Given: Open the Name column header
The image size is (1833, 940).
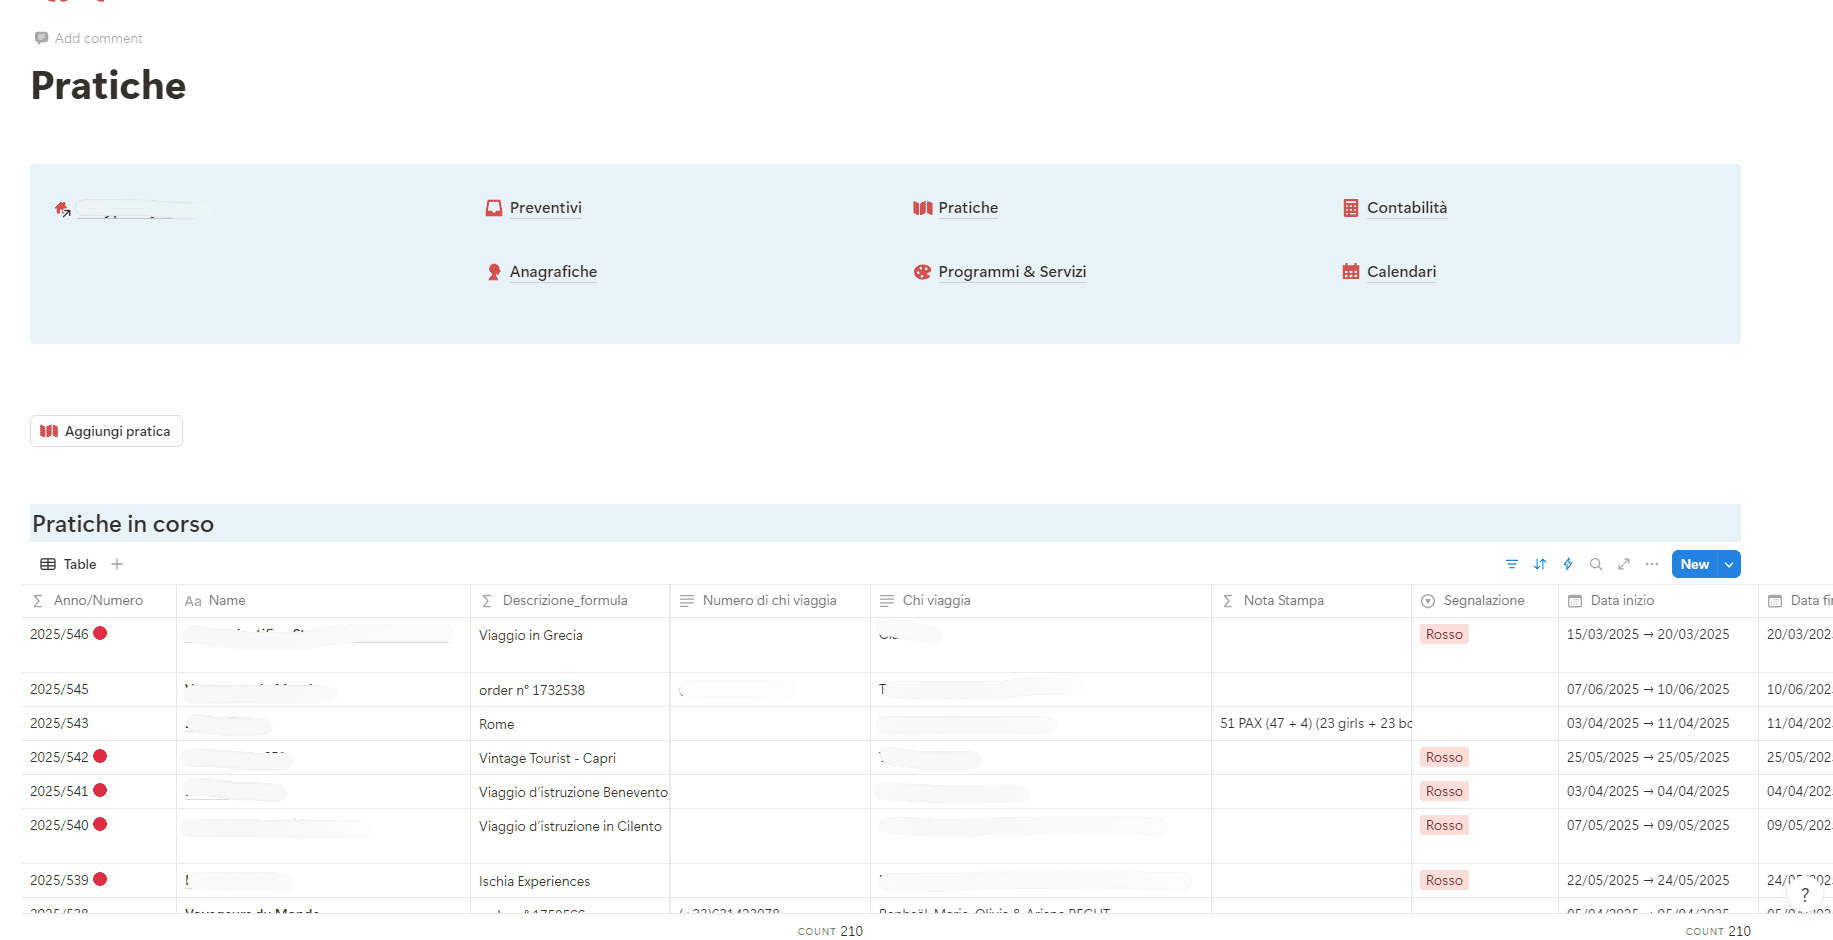Looking at the screenshot, I should coord(323,601).
